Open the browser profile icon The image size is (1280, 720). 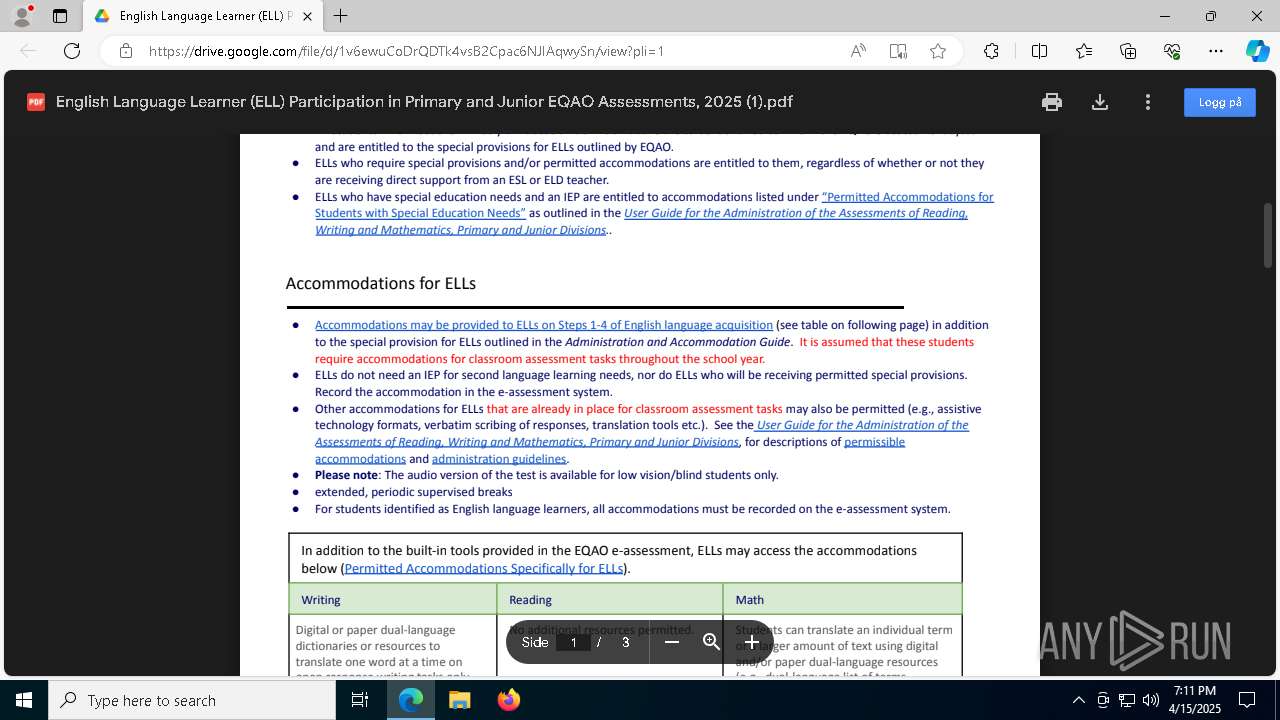(22, 16)
